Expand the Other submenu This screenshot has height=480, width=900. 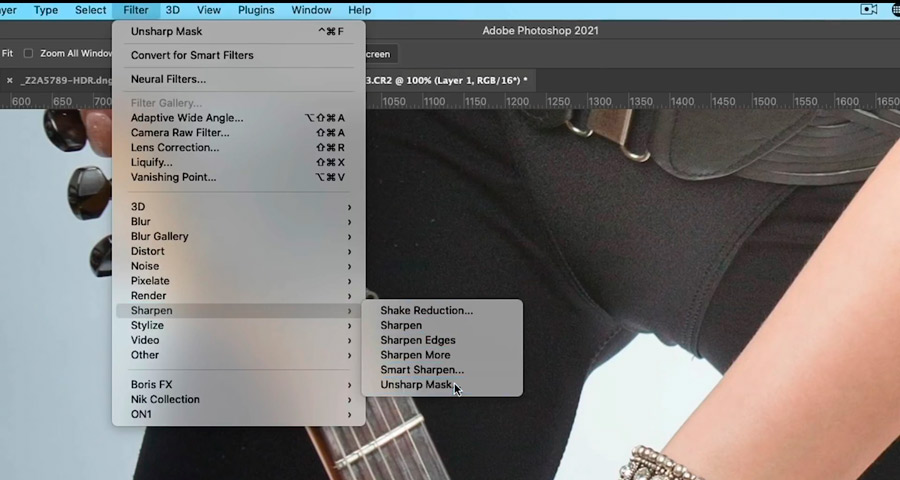coord(238,355)
